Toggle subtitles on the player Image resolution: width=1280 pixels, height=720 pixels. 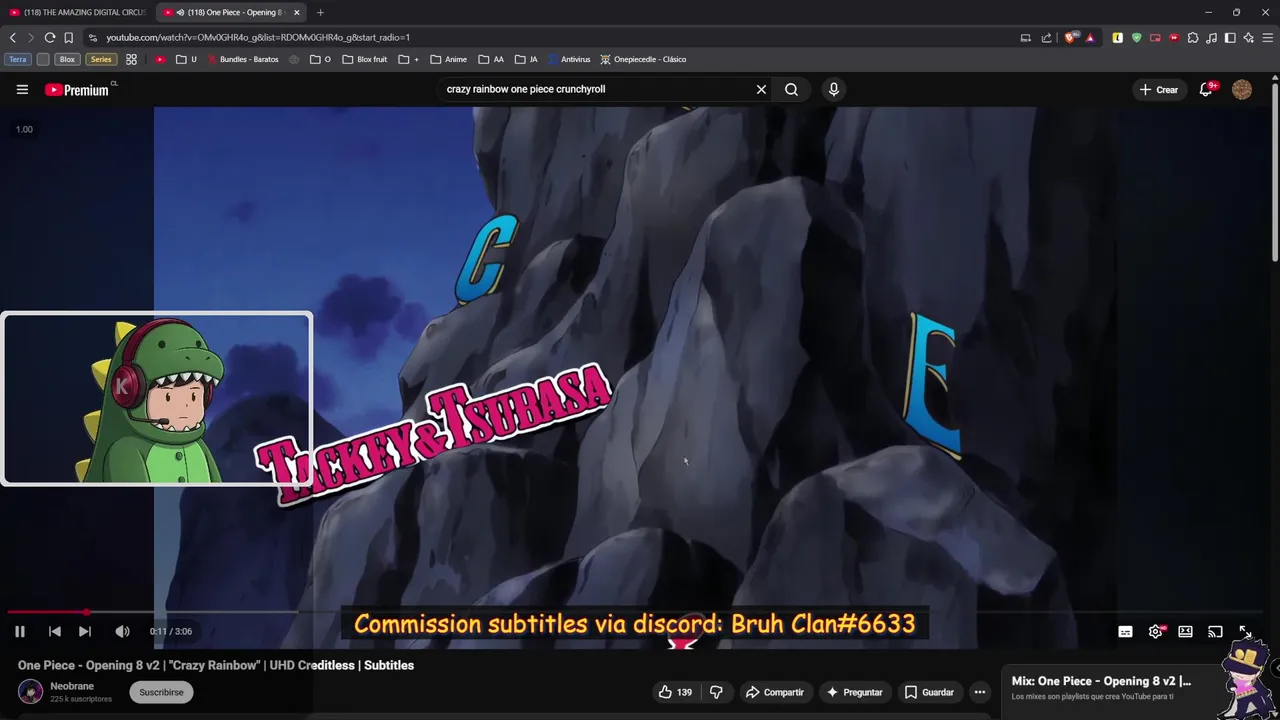[x=1125, y=632]
